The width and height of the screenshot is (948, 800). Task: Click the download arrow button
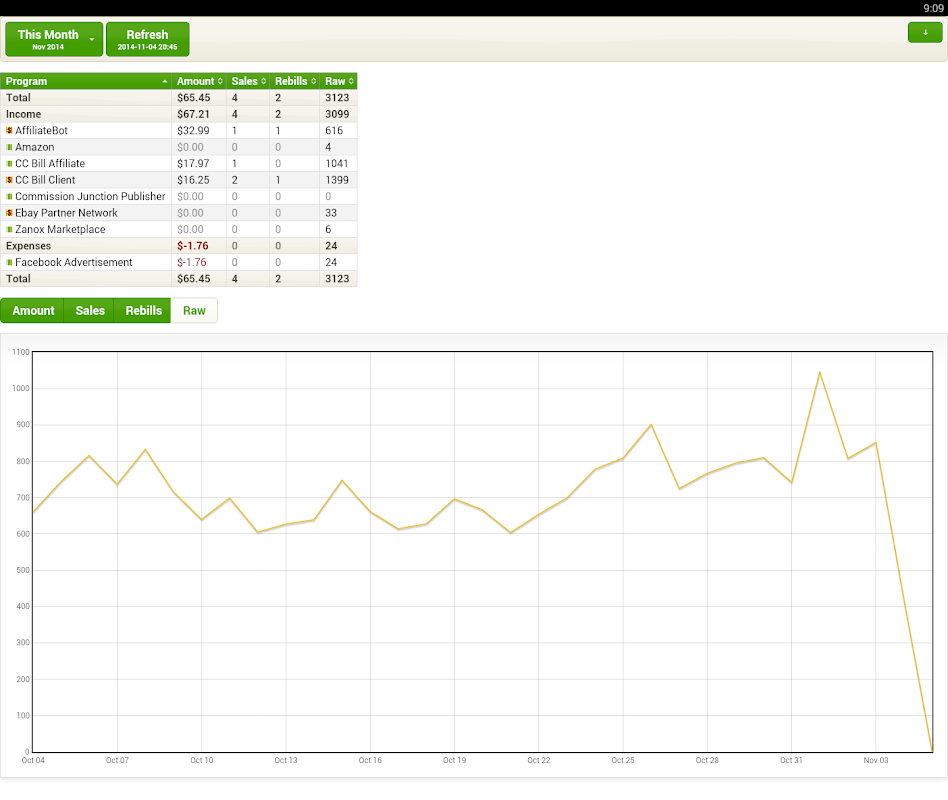click(925, 33)
